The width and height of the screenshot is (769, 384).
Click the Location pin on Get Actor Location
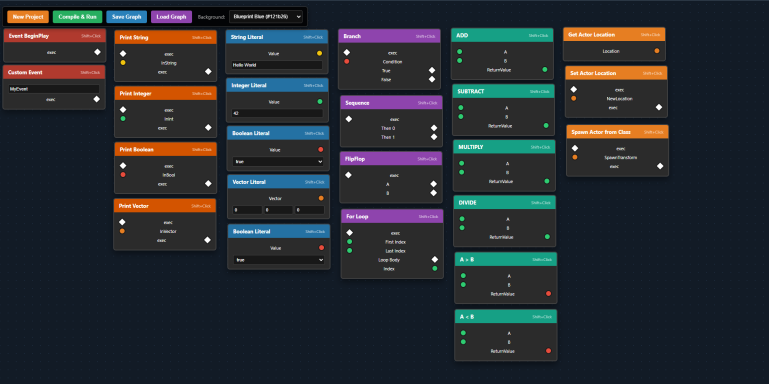tap(657, 51)
